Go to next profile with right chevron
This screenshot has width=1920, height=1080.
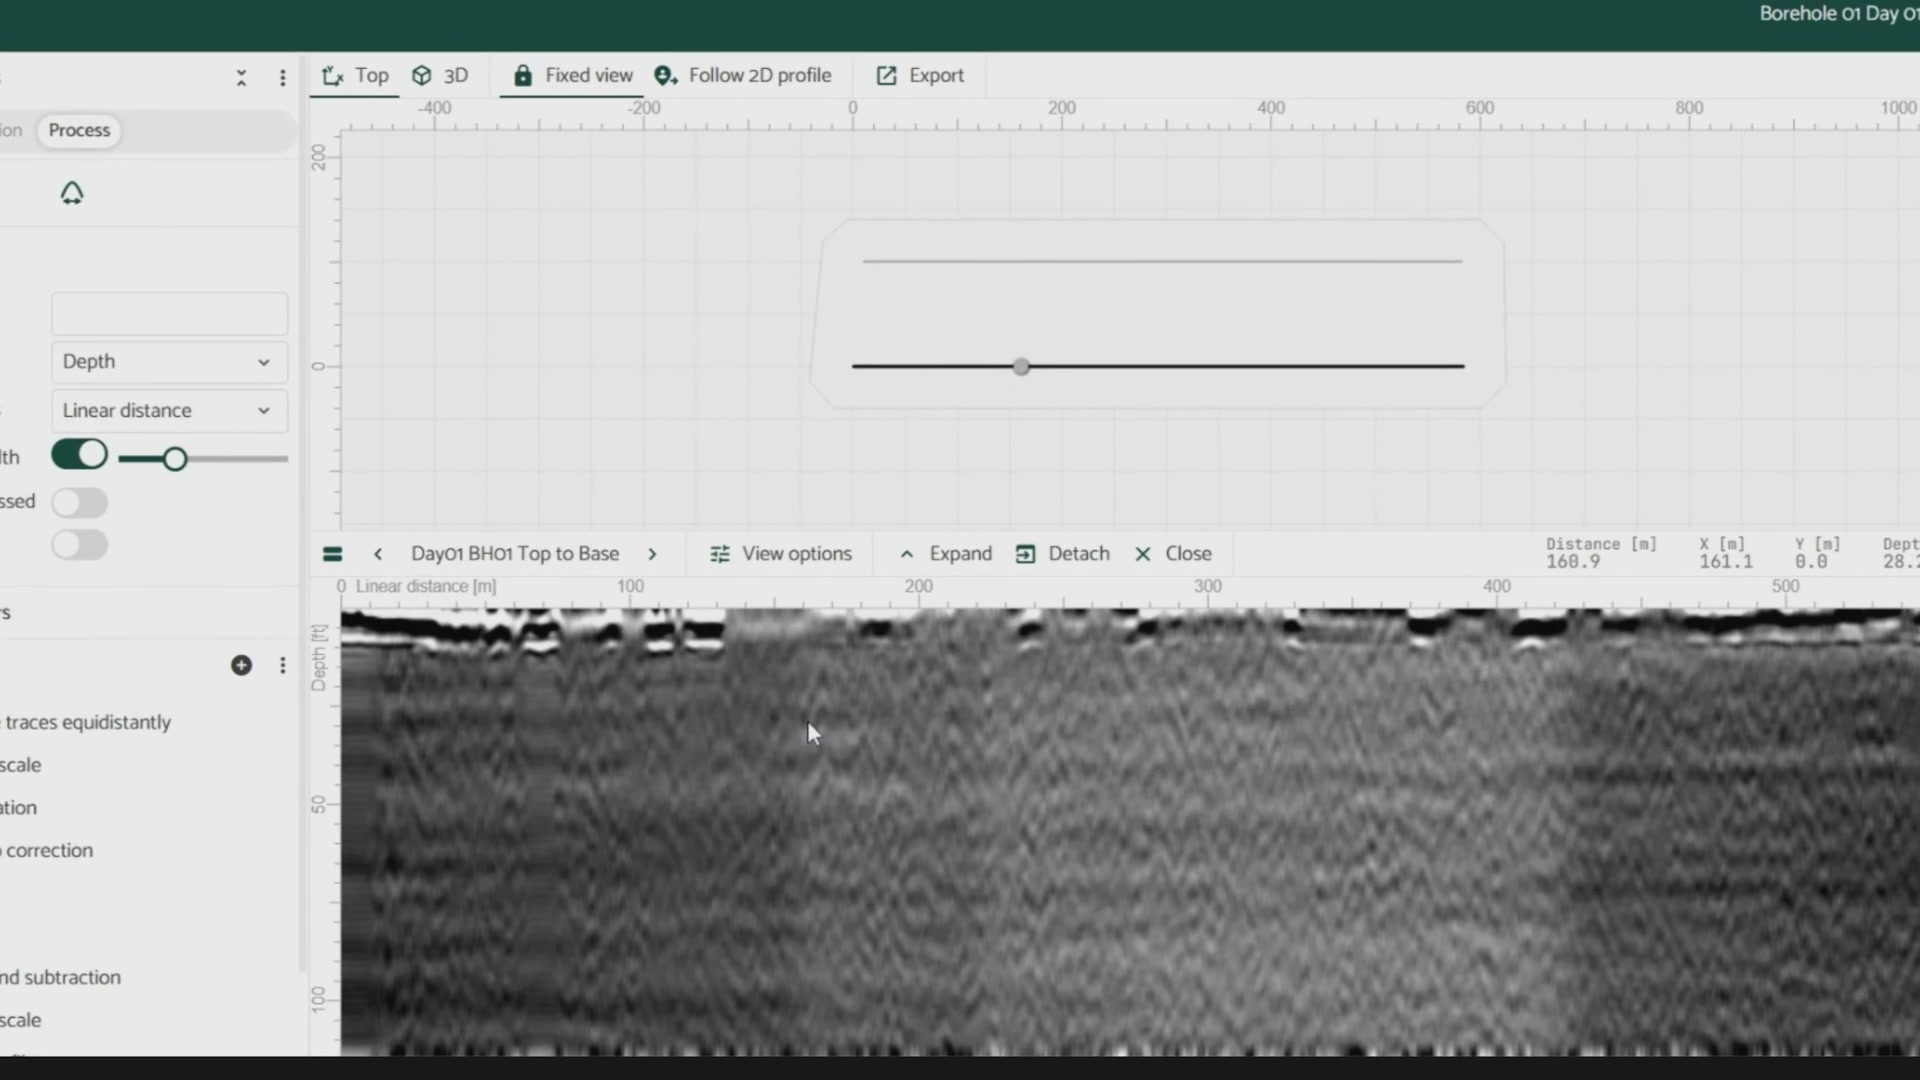point(652,554)
